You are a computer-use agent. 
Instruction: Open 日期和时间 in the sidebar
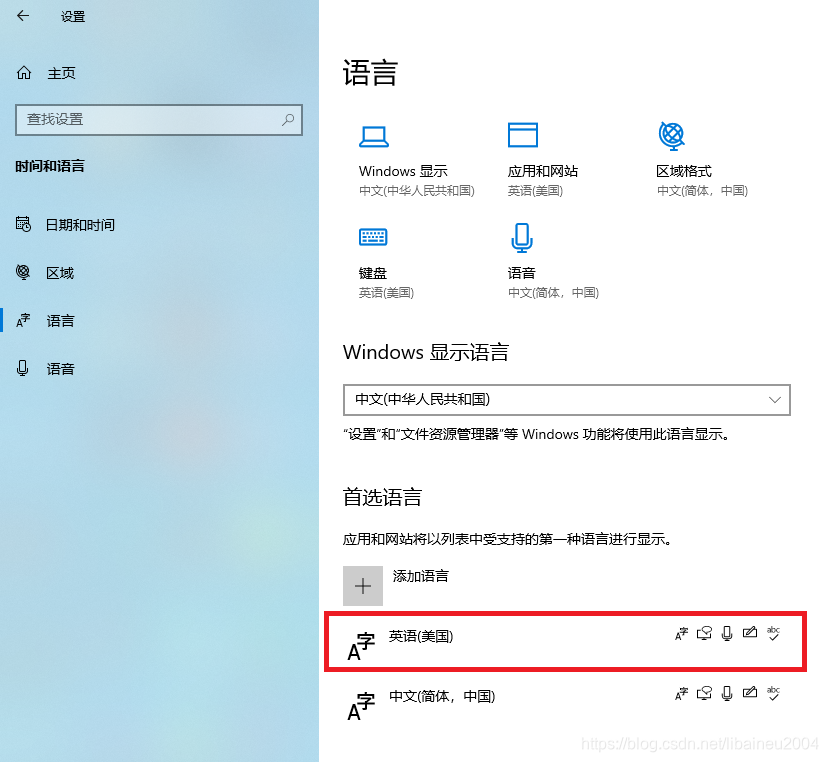[x=80, y=225]
